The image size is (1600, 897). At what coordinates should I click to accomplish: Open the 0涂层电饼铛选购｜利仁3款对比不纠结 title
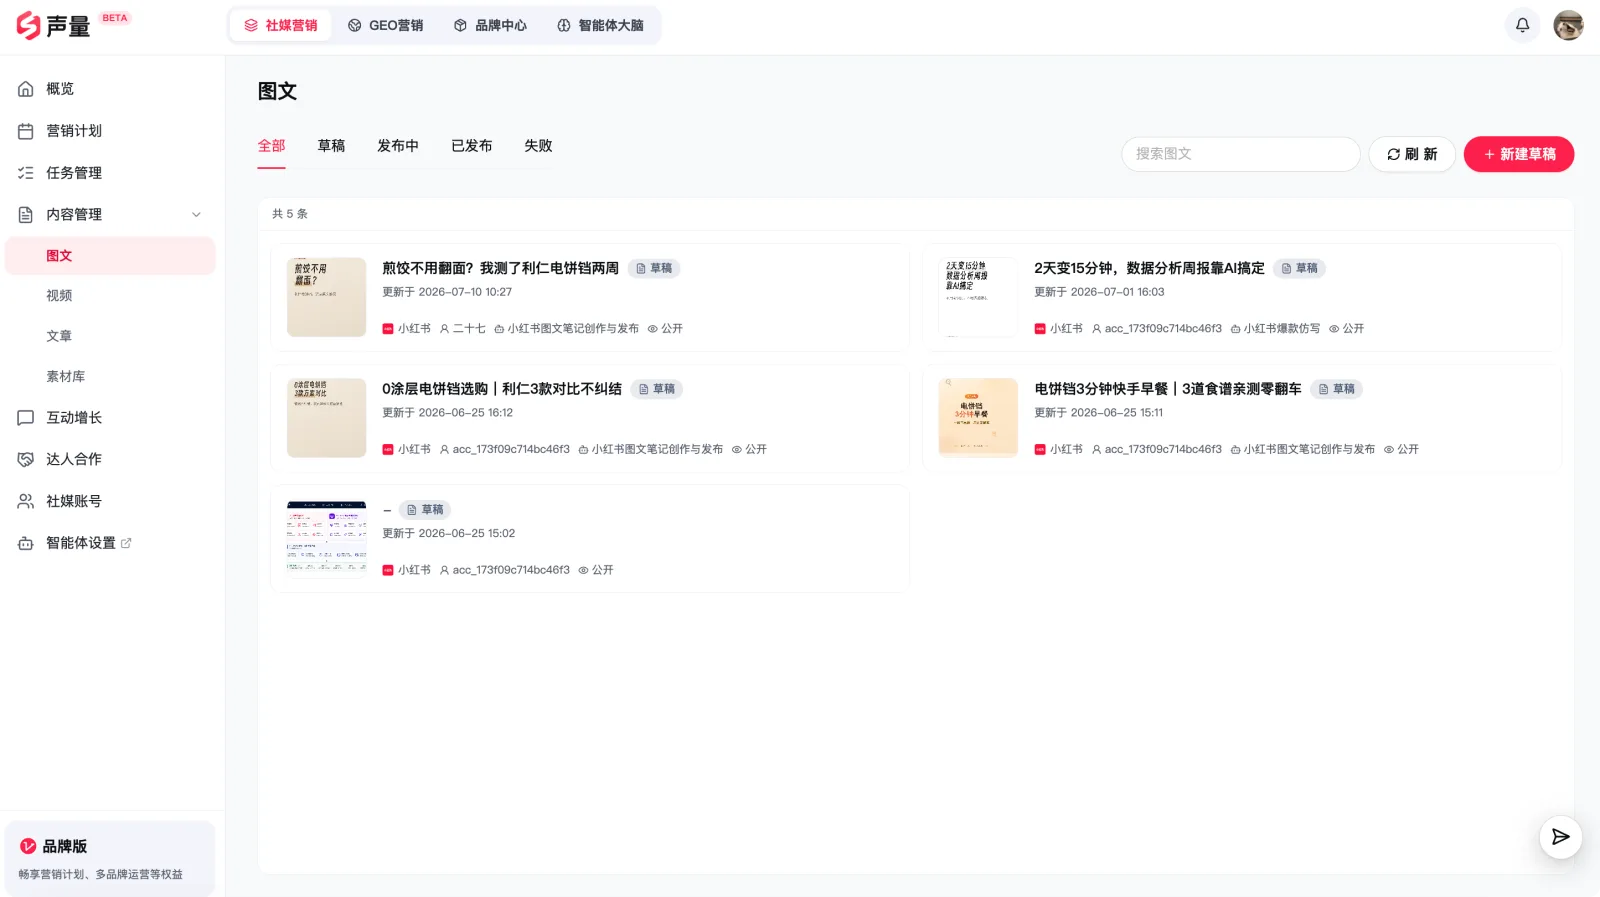click(502, 389)
